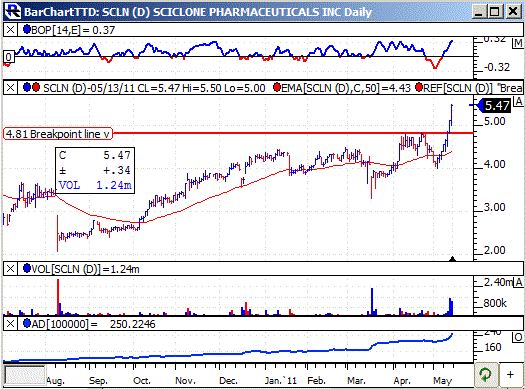Click the change value +.34 in data box
The width and height of the screenshot is (526, 389).
(117, 170)
